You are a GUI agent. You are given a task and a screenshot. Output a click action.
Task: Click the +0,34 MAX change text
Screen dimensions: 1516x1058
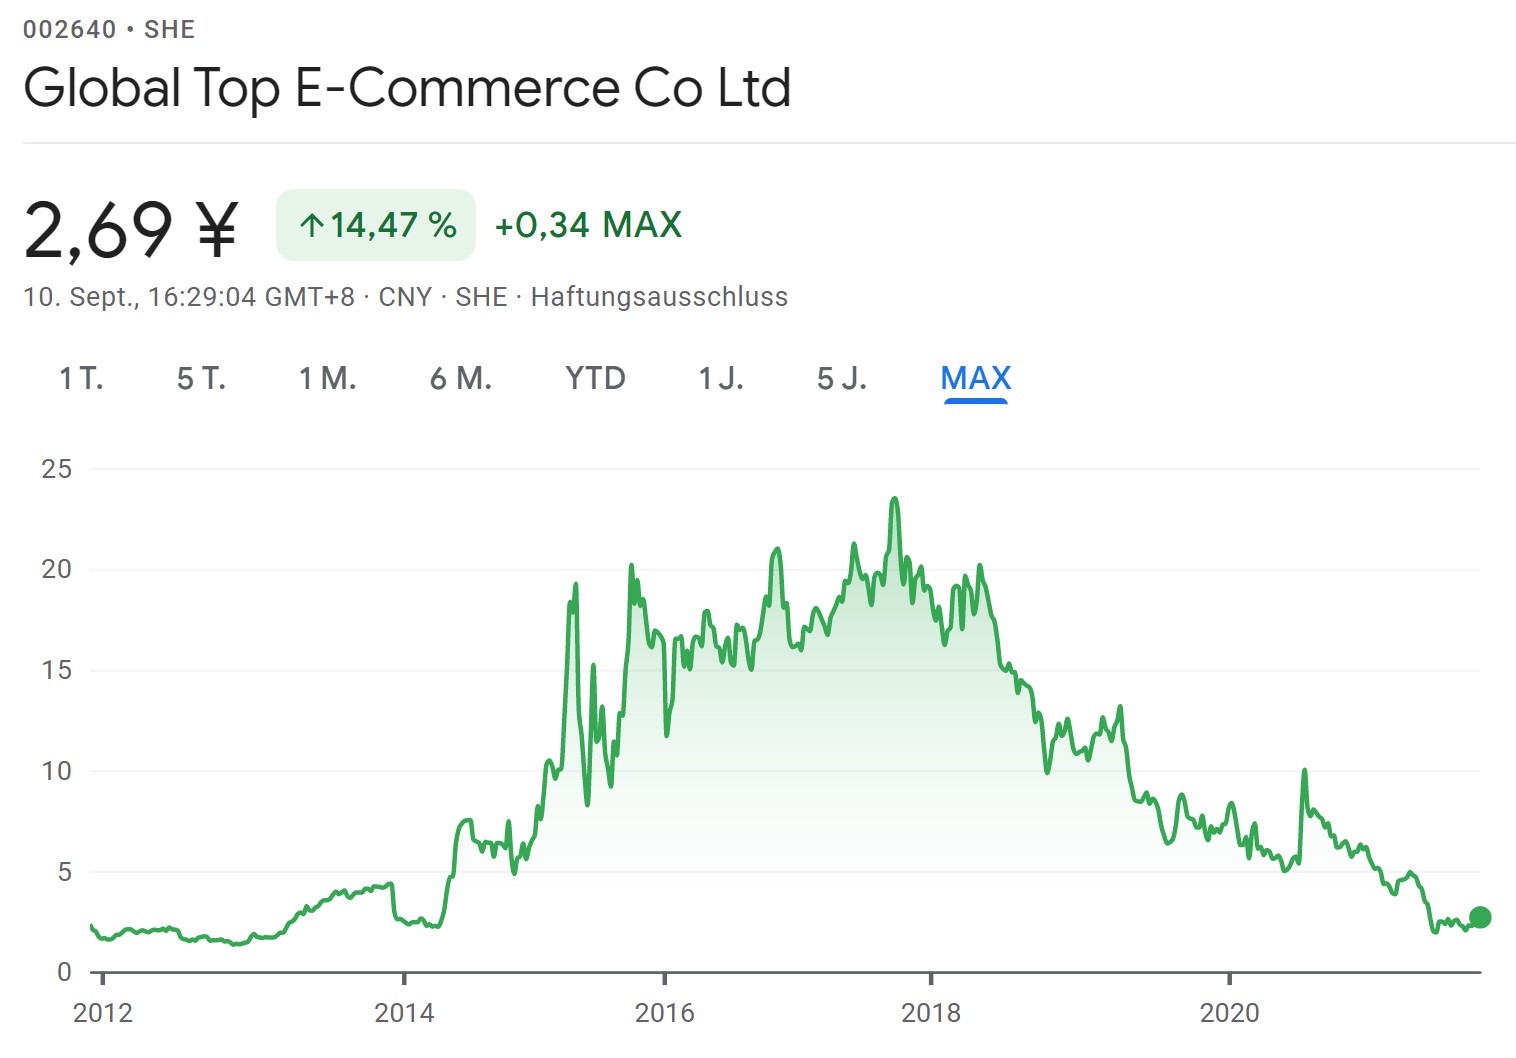[588, 225]
